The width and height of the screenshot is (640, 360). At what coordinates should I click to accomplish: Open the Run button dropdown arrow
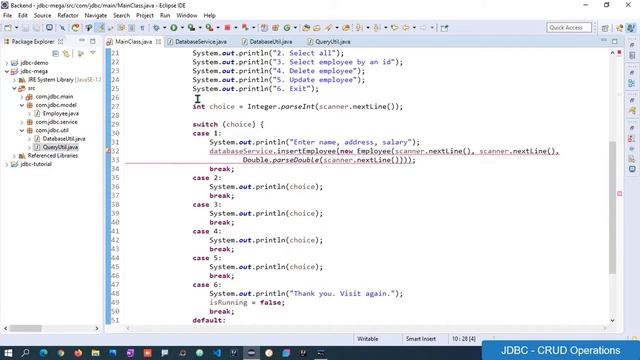click(182, 28)
